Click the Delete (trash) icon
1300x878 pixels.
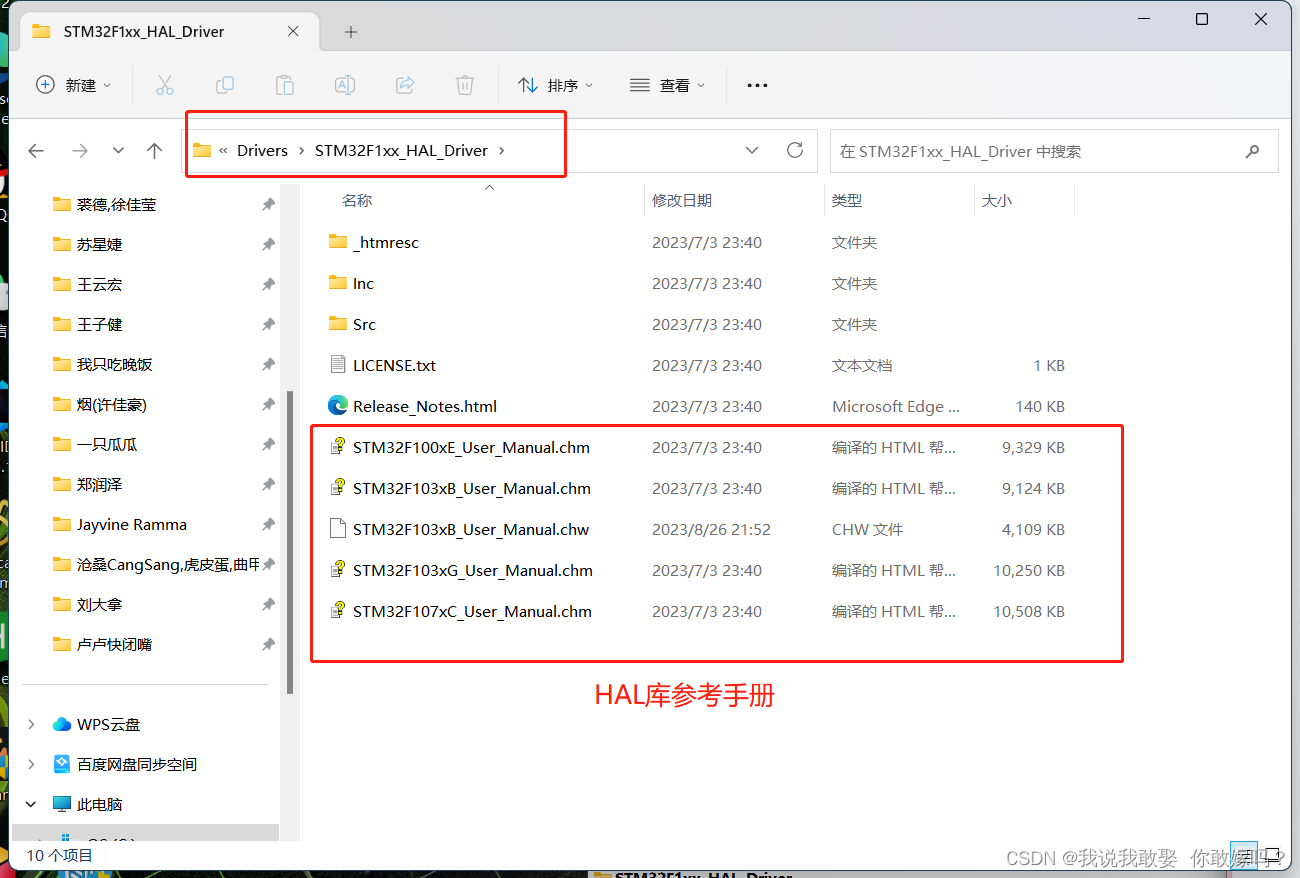point(464,85)
